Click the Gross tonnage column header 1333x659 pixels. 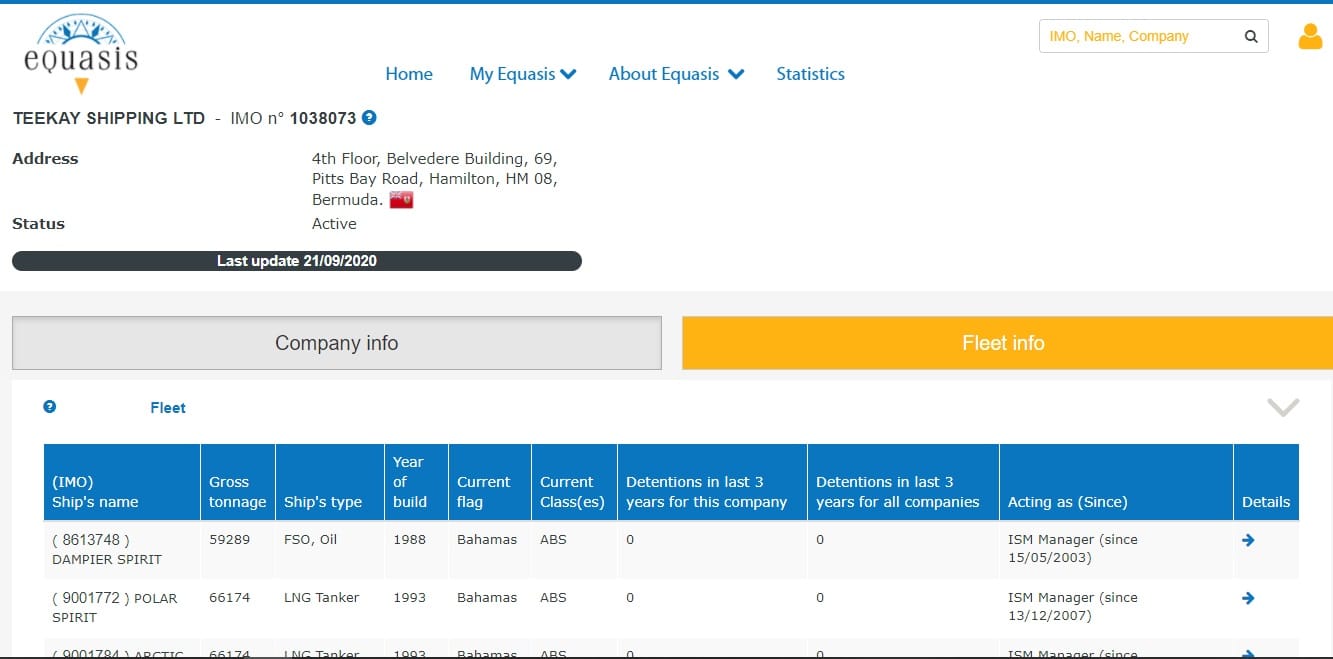pyautogui.click(x=237, y=482)
